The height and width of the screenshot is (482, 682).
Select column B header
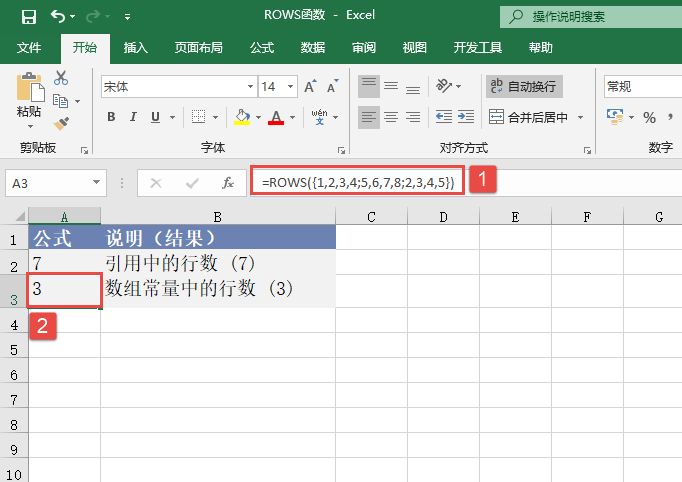218,216
